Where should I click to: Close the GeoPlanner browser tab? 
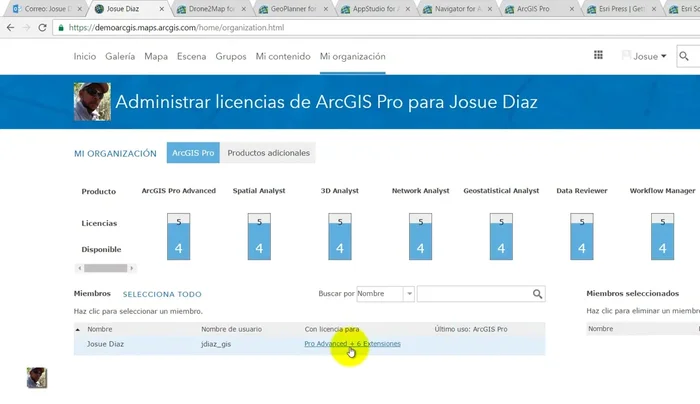pos(326,9)
